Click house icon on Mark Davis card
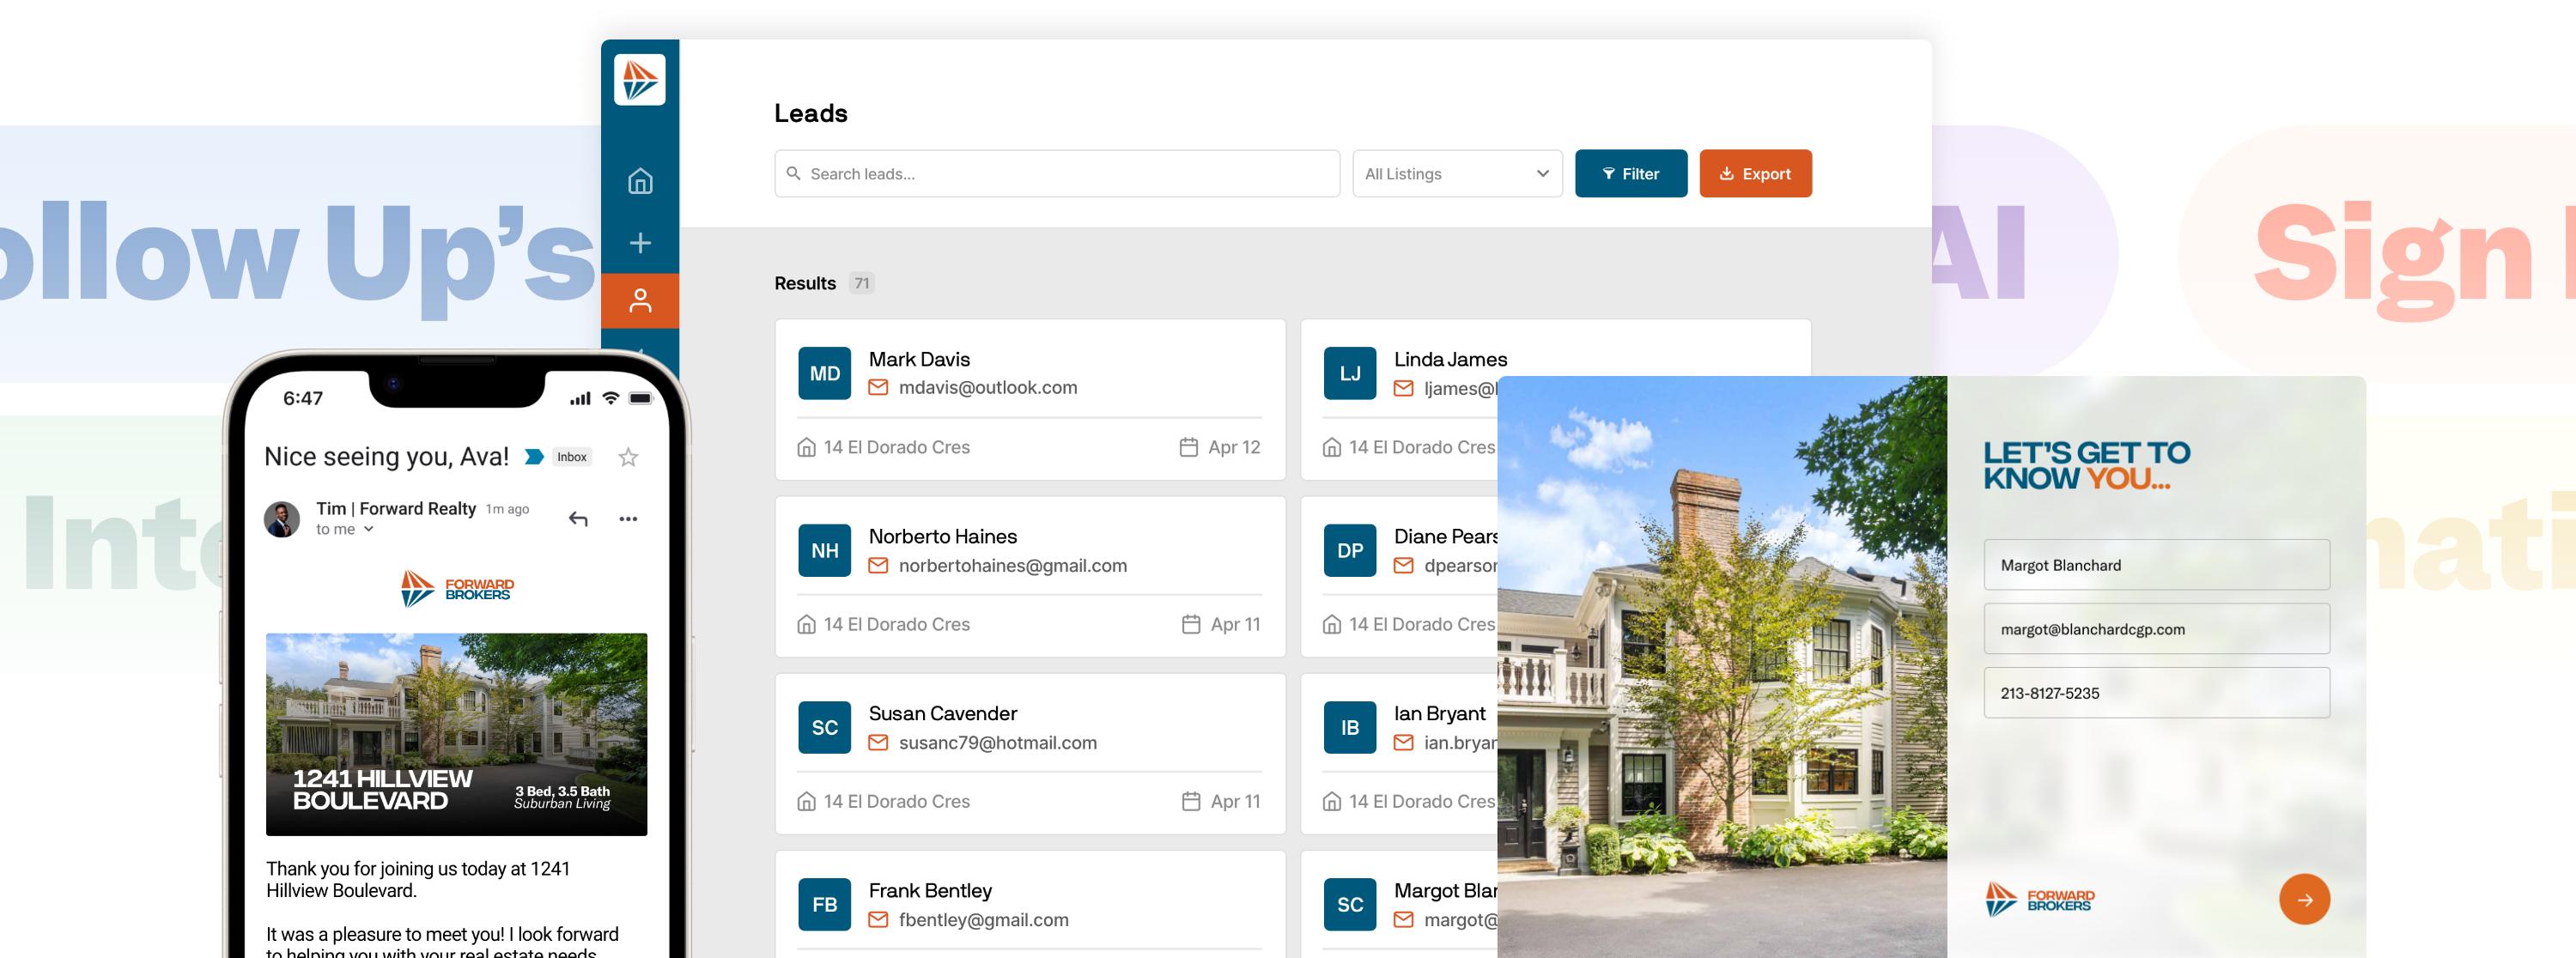This screenshot has height=958, width=2576. point(806,447)
